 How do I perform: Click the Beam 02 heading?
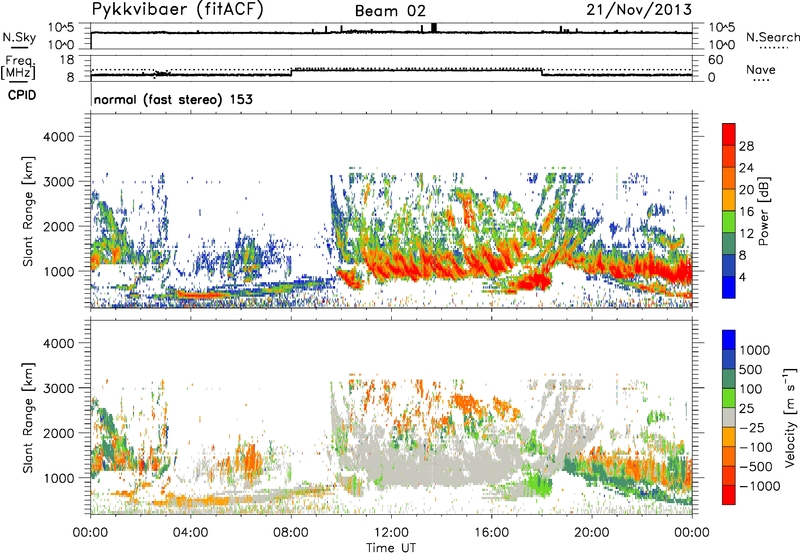pyautogui.click(x=390, y=11)
